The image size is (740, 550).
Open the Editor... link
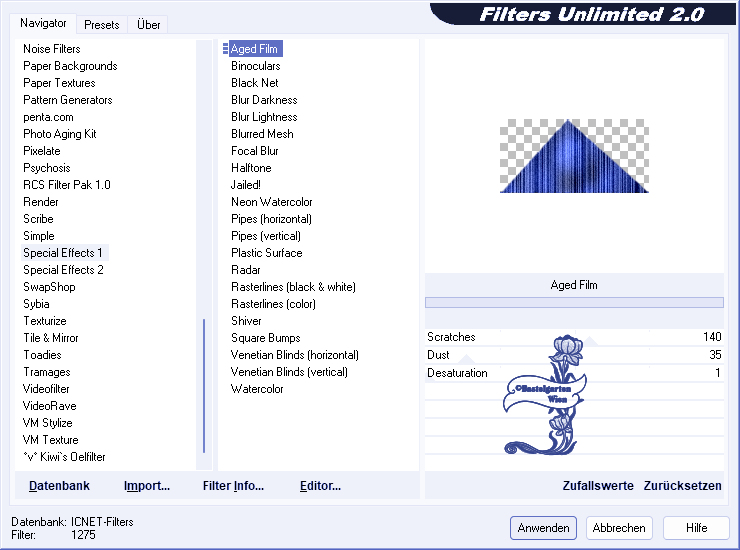click(x=320, y=486)
